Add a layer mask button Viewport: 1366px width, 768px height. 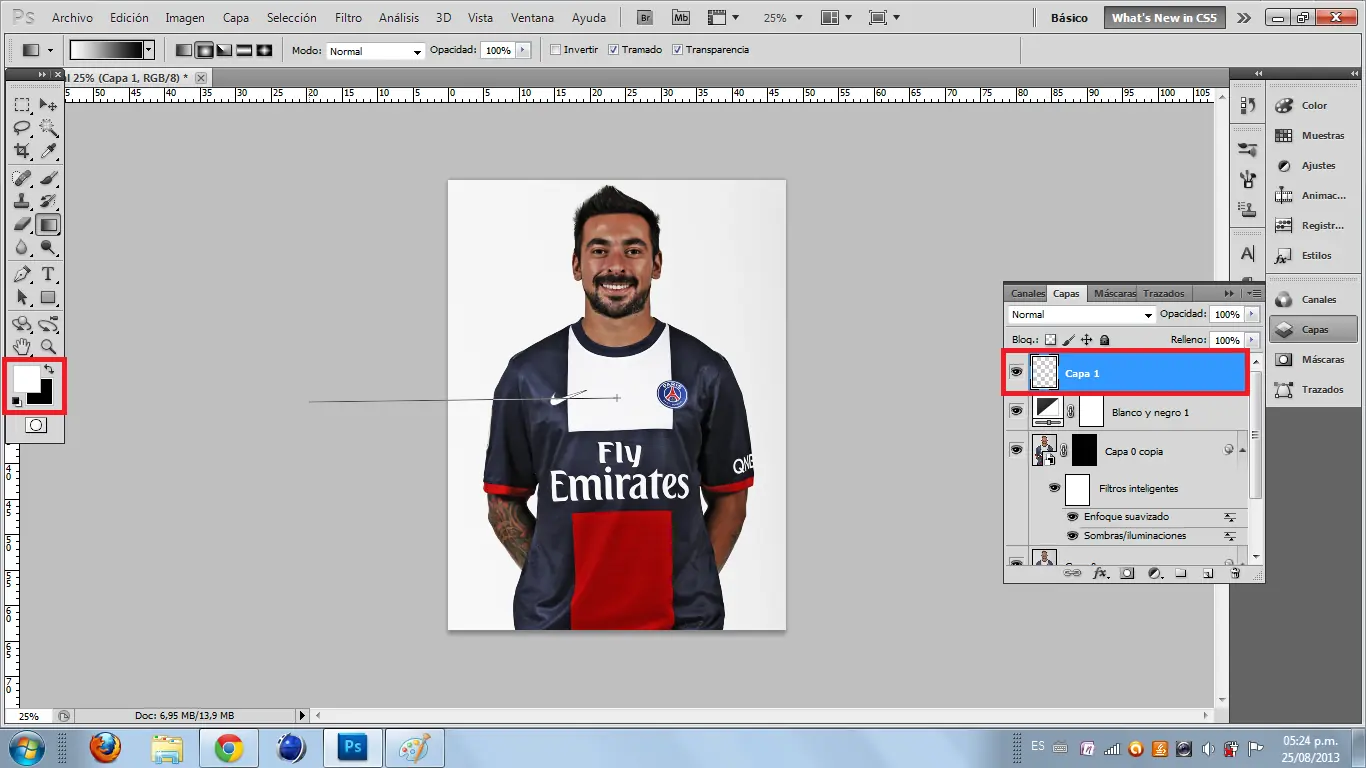[x=1127, y=574]
